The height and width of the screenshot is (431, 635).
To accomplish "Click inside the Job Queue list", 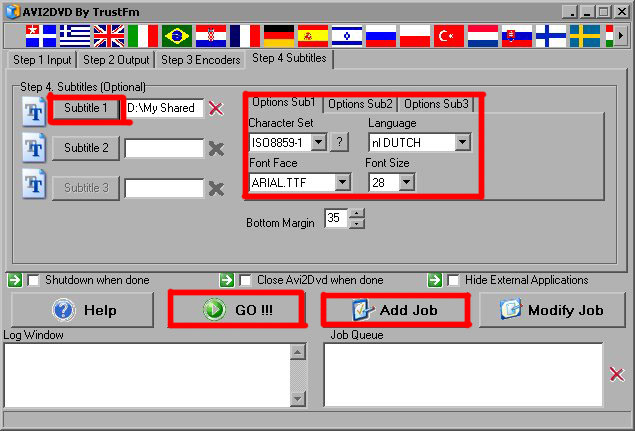I will [x=463, y=375].
